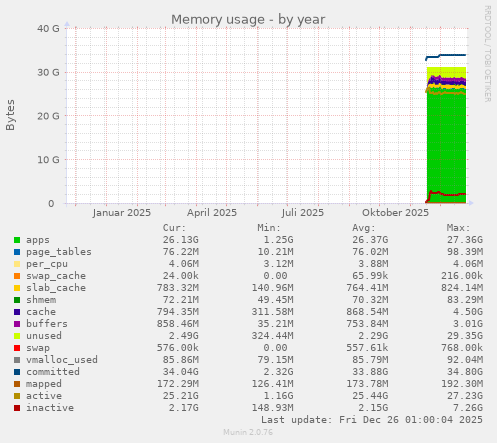Click the cache max value 4.50G
Screen dimensions: 497x443
(468, 312)
